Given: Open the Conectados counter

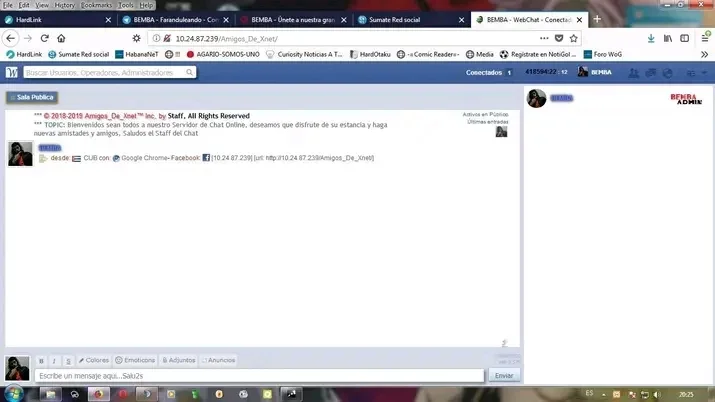Looking at the screenshot, I should point(488,72).
